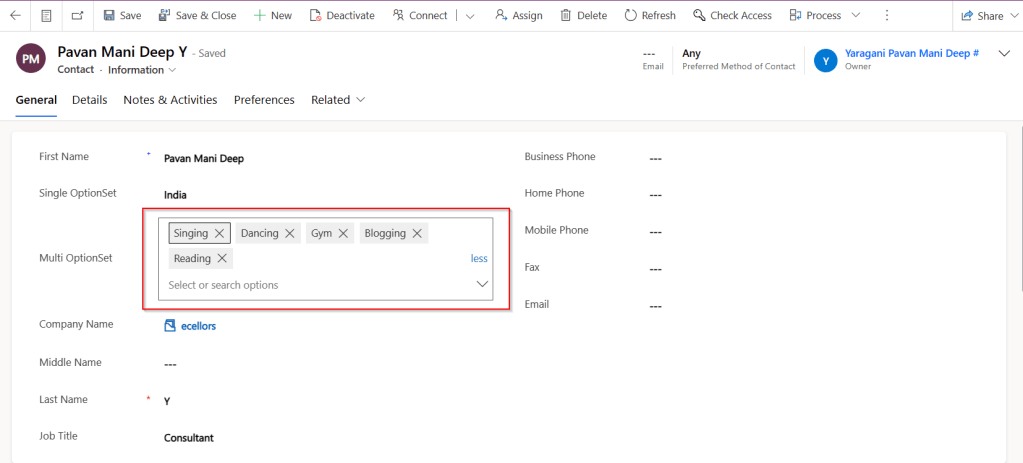The image size is (1023, 463).
Task: Click the Save button in toolbar
Action: (x=122, y=15)
